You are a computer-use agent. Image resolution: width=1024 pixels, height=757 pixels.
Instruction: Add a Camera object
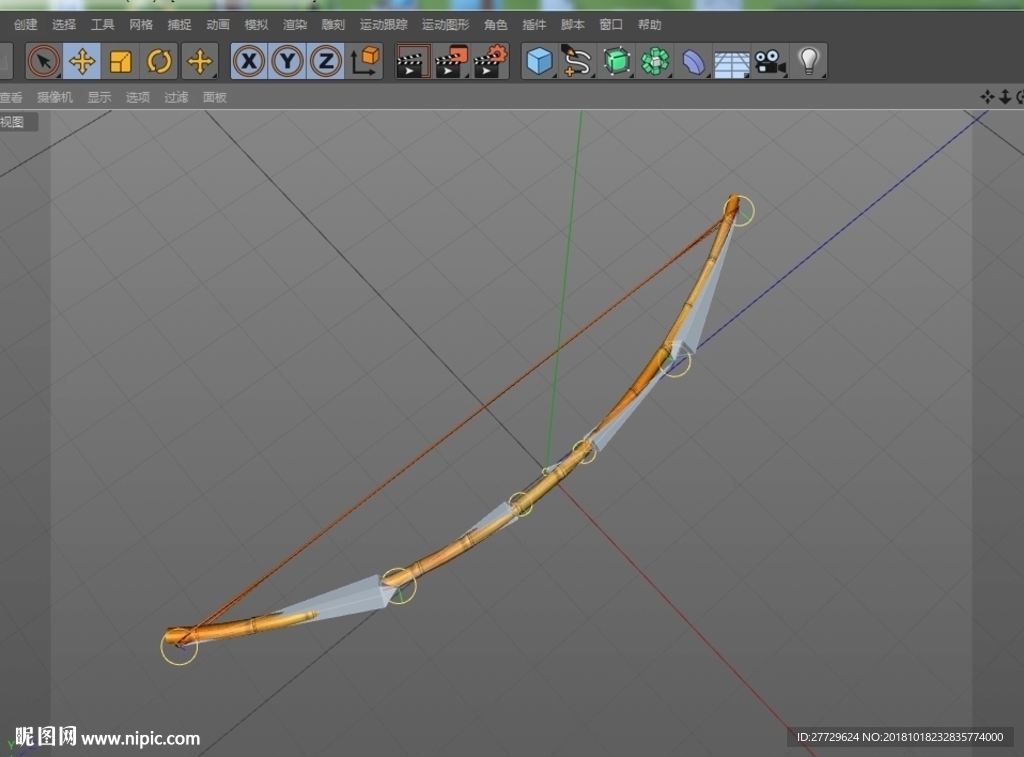(770, 61)
